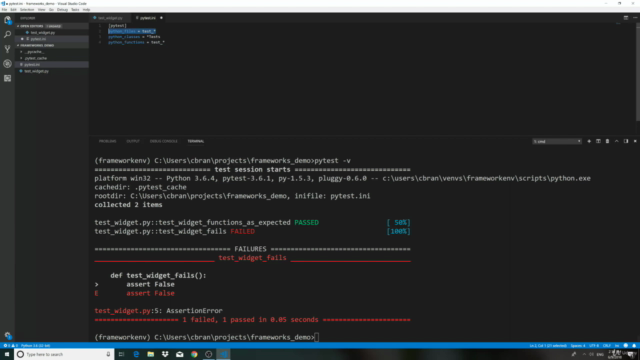Show hidden system tray icons

(x=584, y=354)
